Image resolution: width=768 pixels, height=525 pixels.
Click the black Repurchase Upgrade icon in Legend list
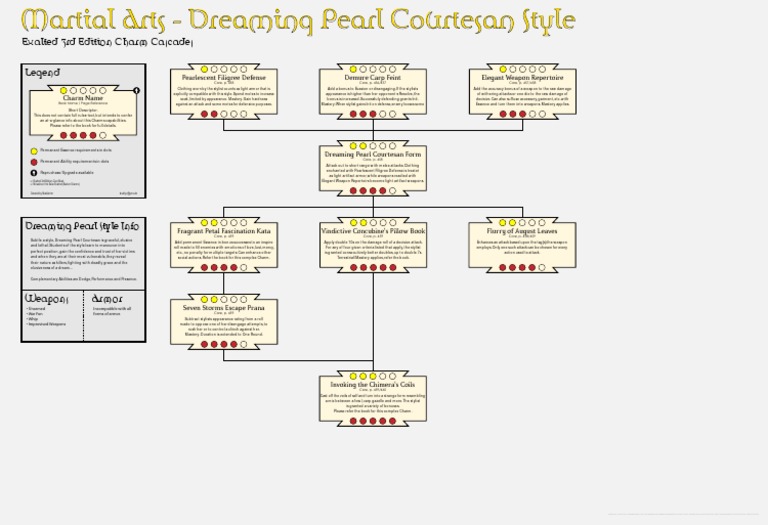point(34,173)
